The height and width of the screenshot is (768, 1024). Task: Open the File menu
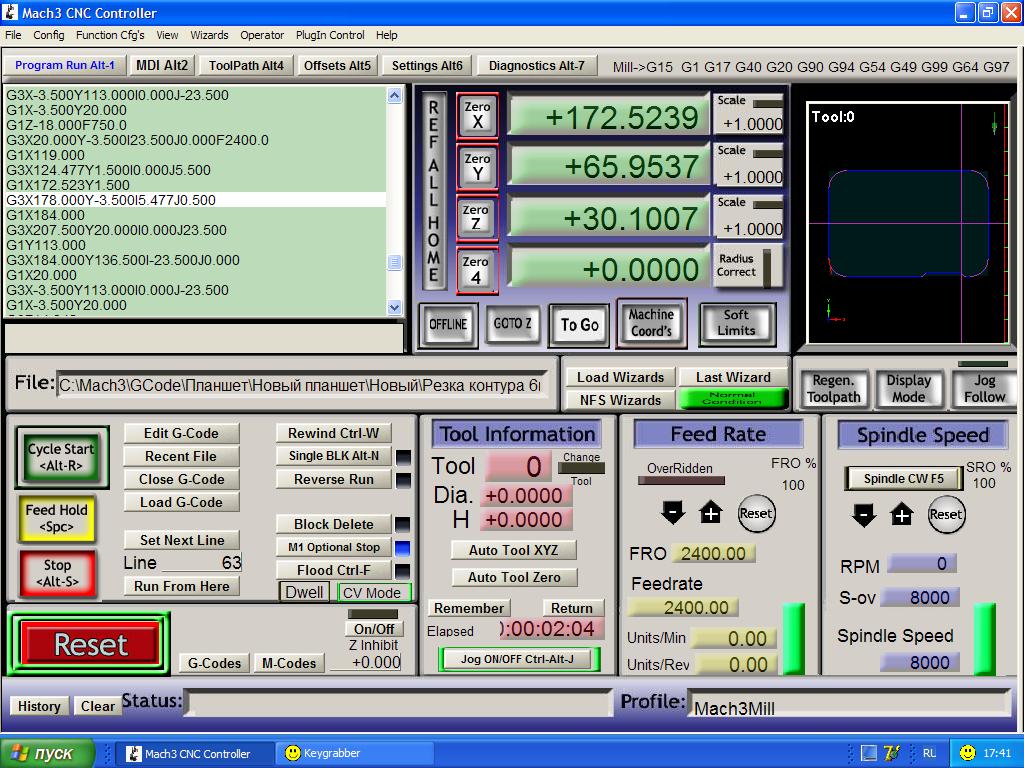(13, 35)
